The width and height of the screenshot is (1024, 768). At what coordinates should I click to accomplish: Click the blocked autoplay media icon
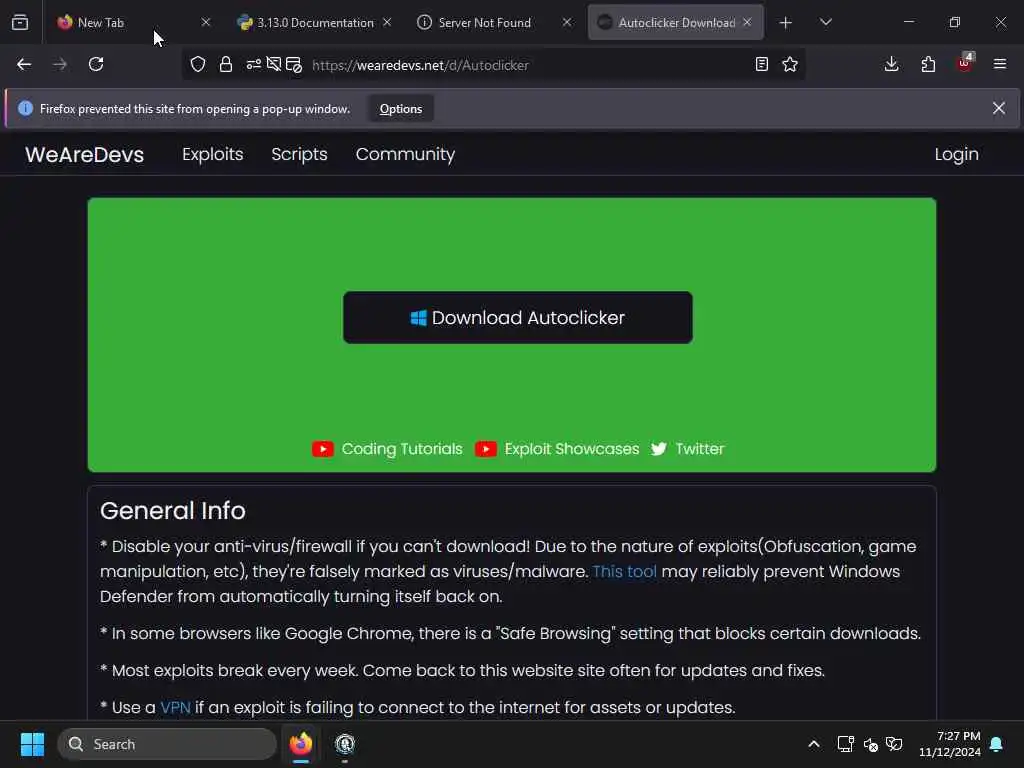pos(274,64)
